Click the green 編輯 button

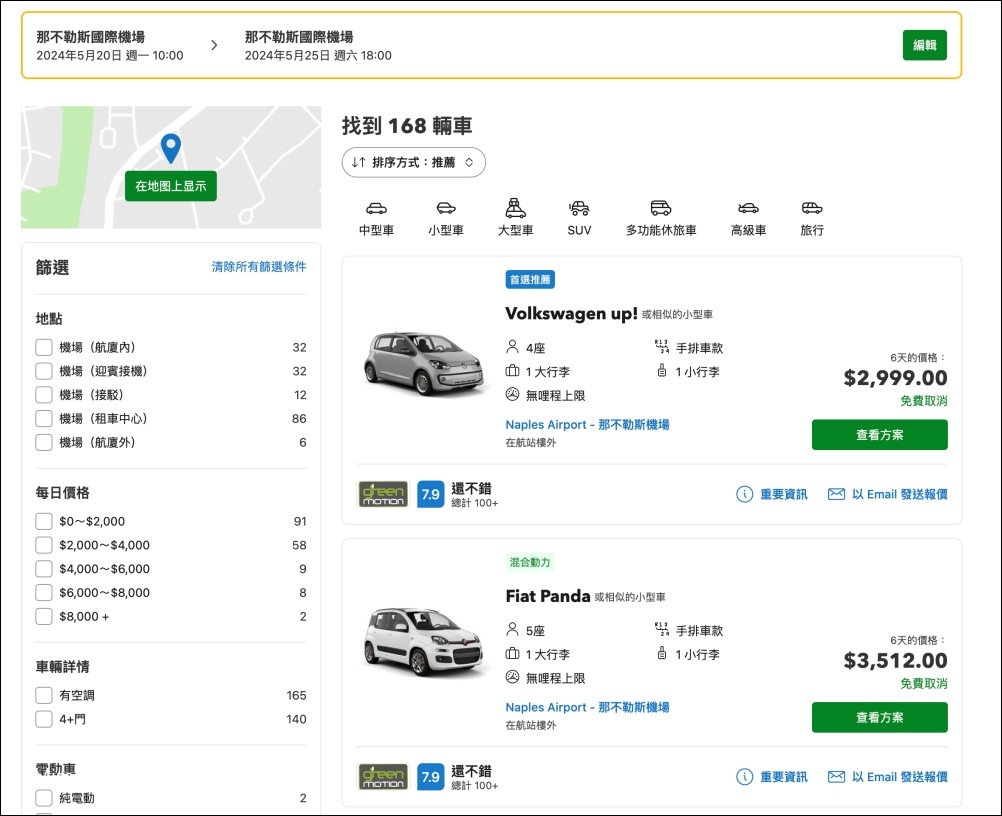(924, 45)
